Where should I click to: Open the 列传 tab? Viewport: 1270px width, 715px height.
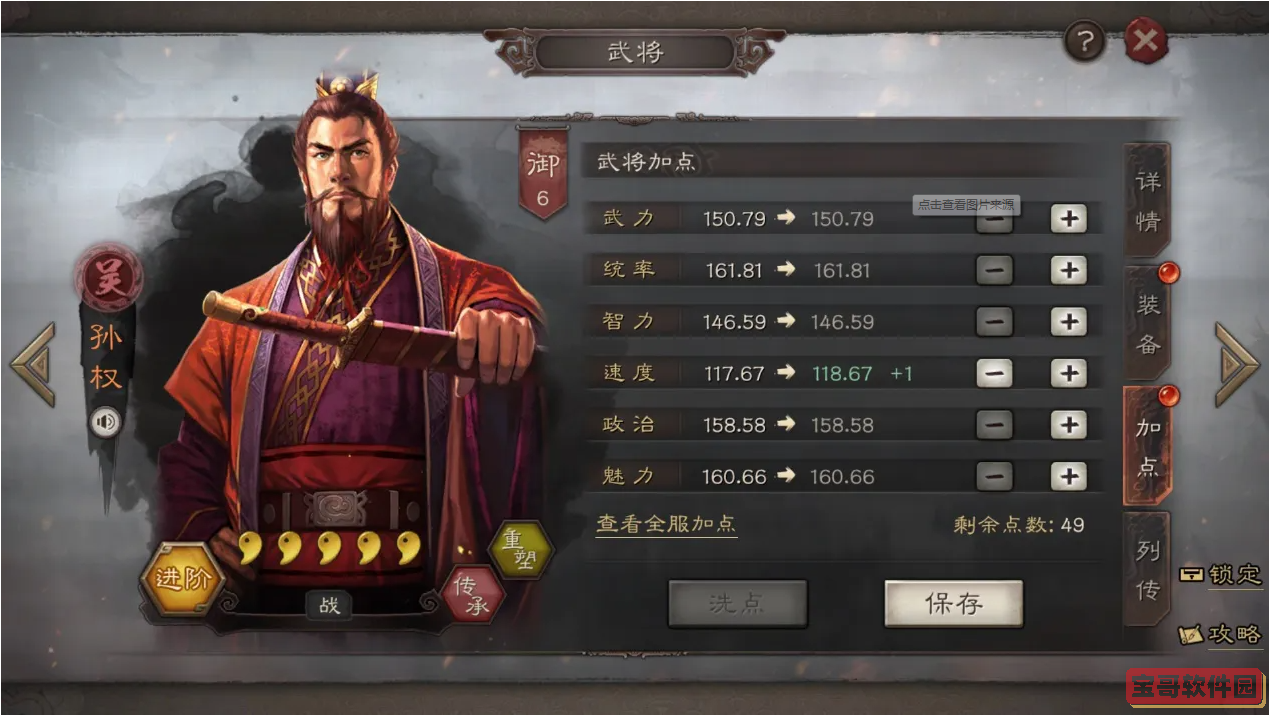tap(1148, 569)
